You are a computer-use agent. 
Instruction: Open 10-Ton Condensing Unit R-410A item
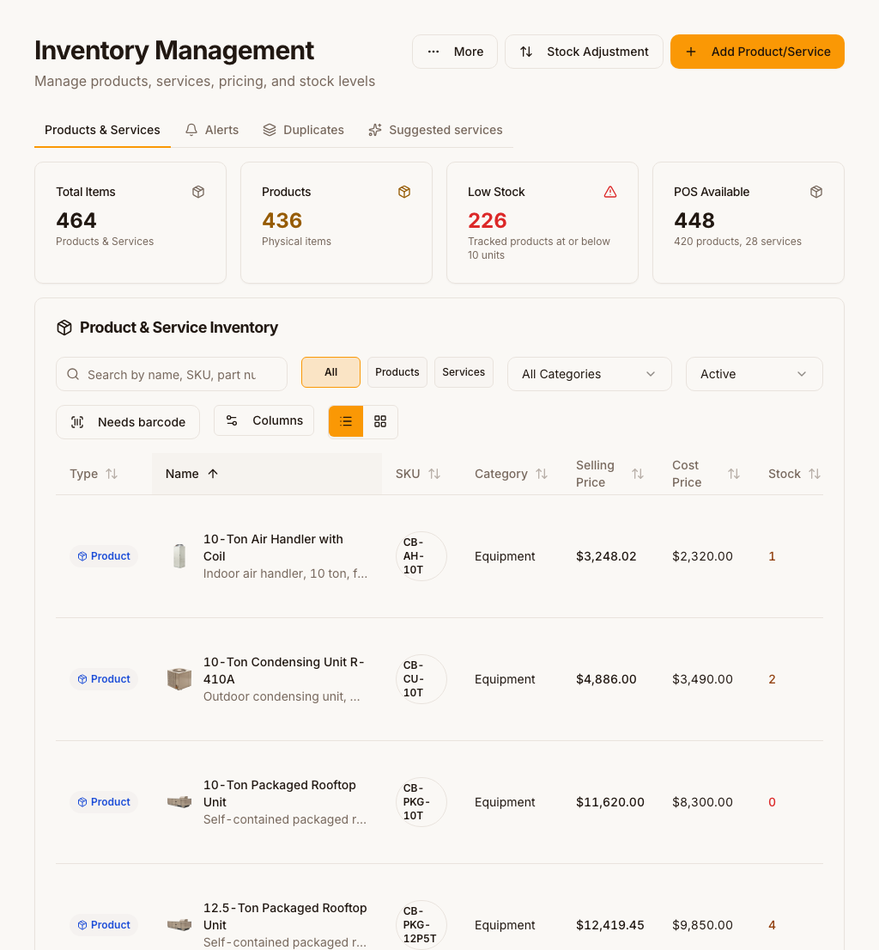point(284,671)
